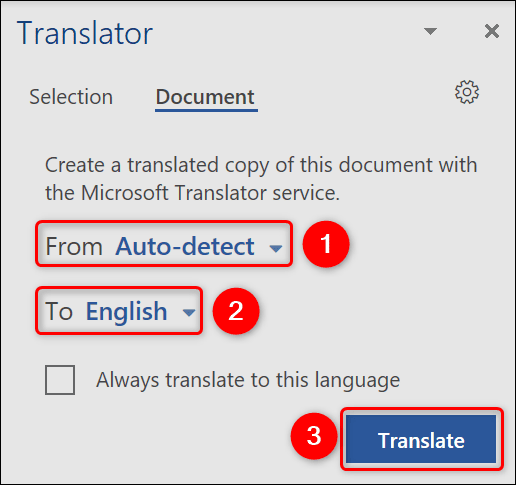Click the arrow beside Auto-detect

[x=275, y=248]
